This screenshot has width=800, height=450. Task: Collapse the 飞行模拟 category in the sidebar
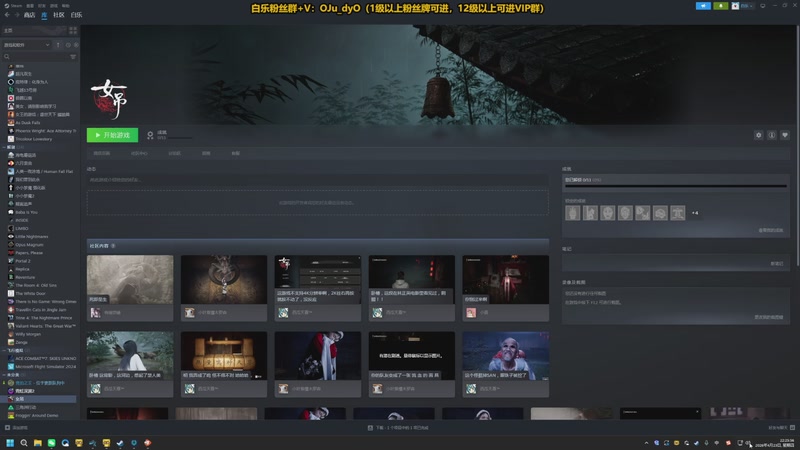(5, 351)
